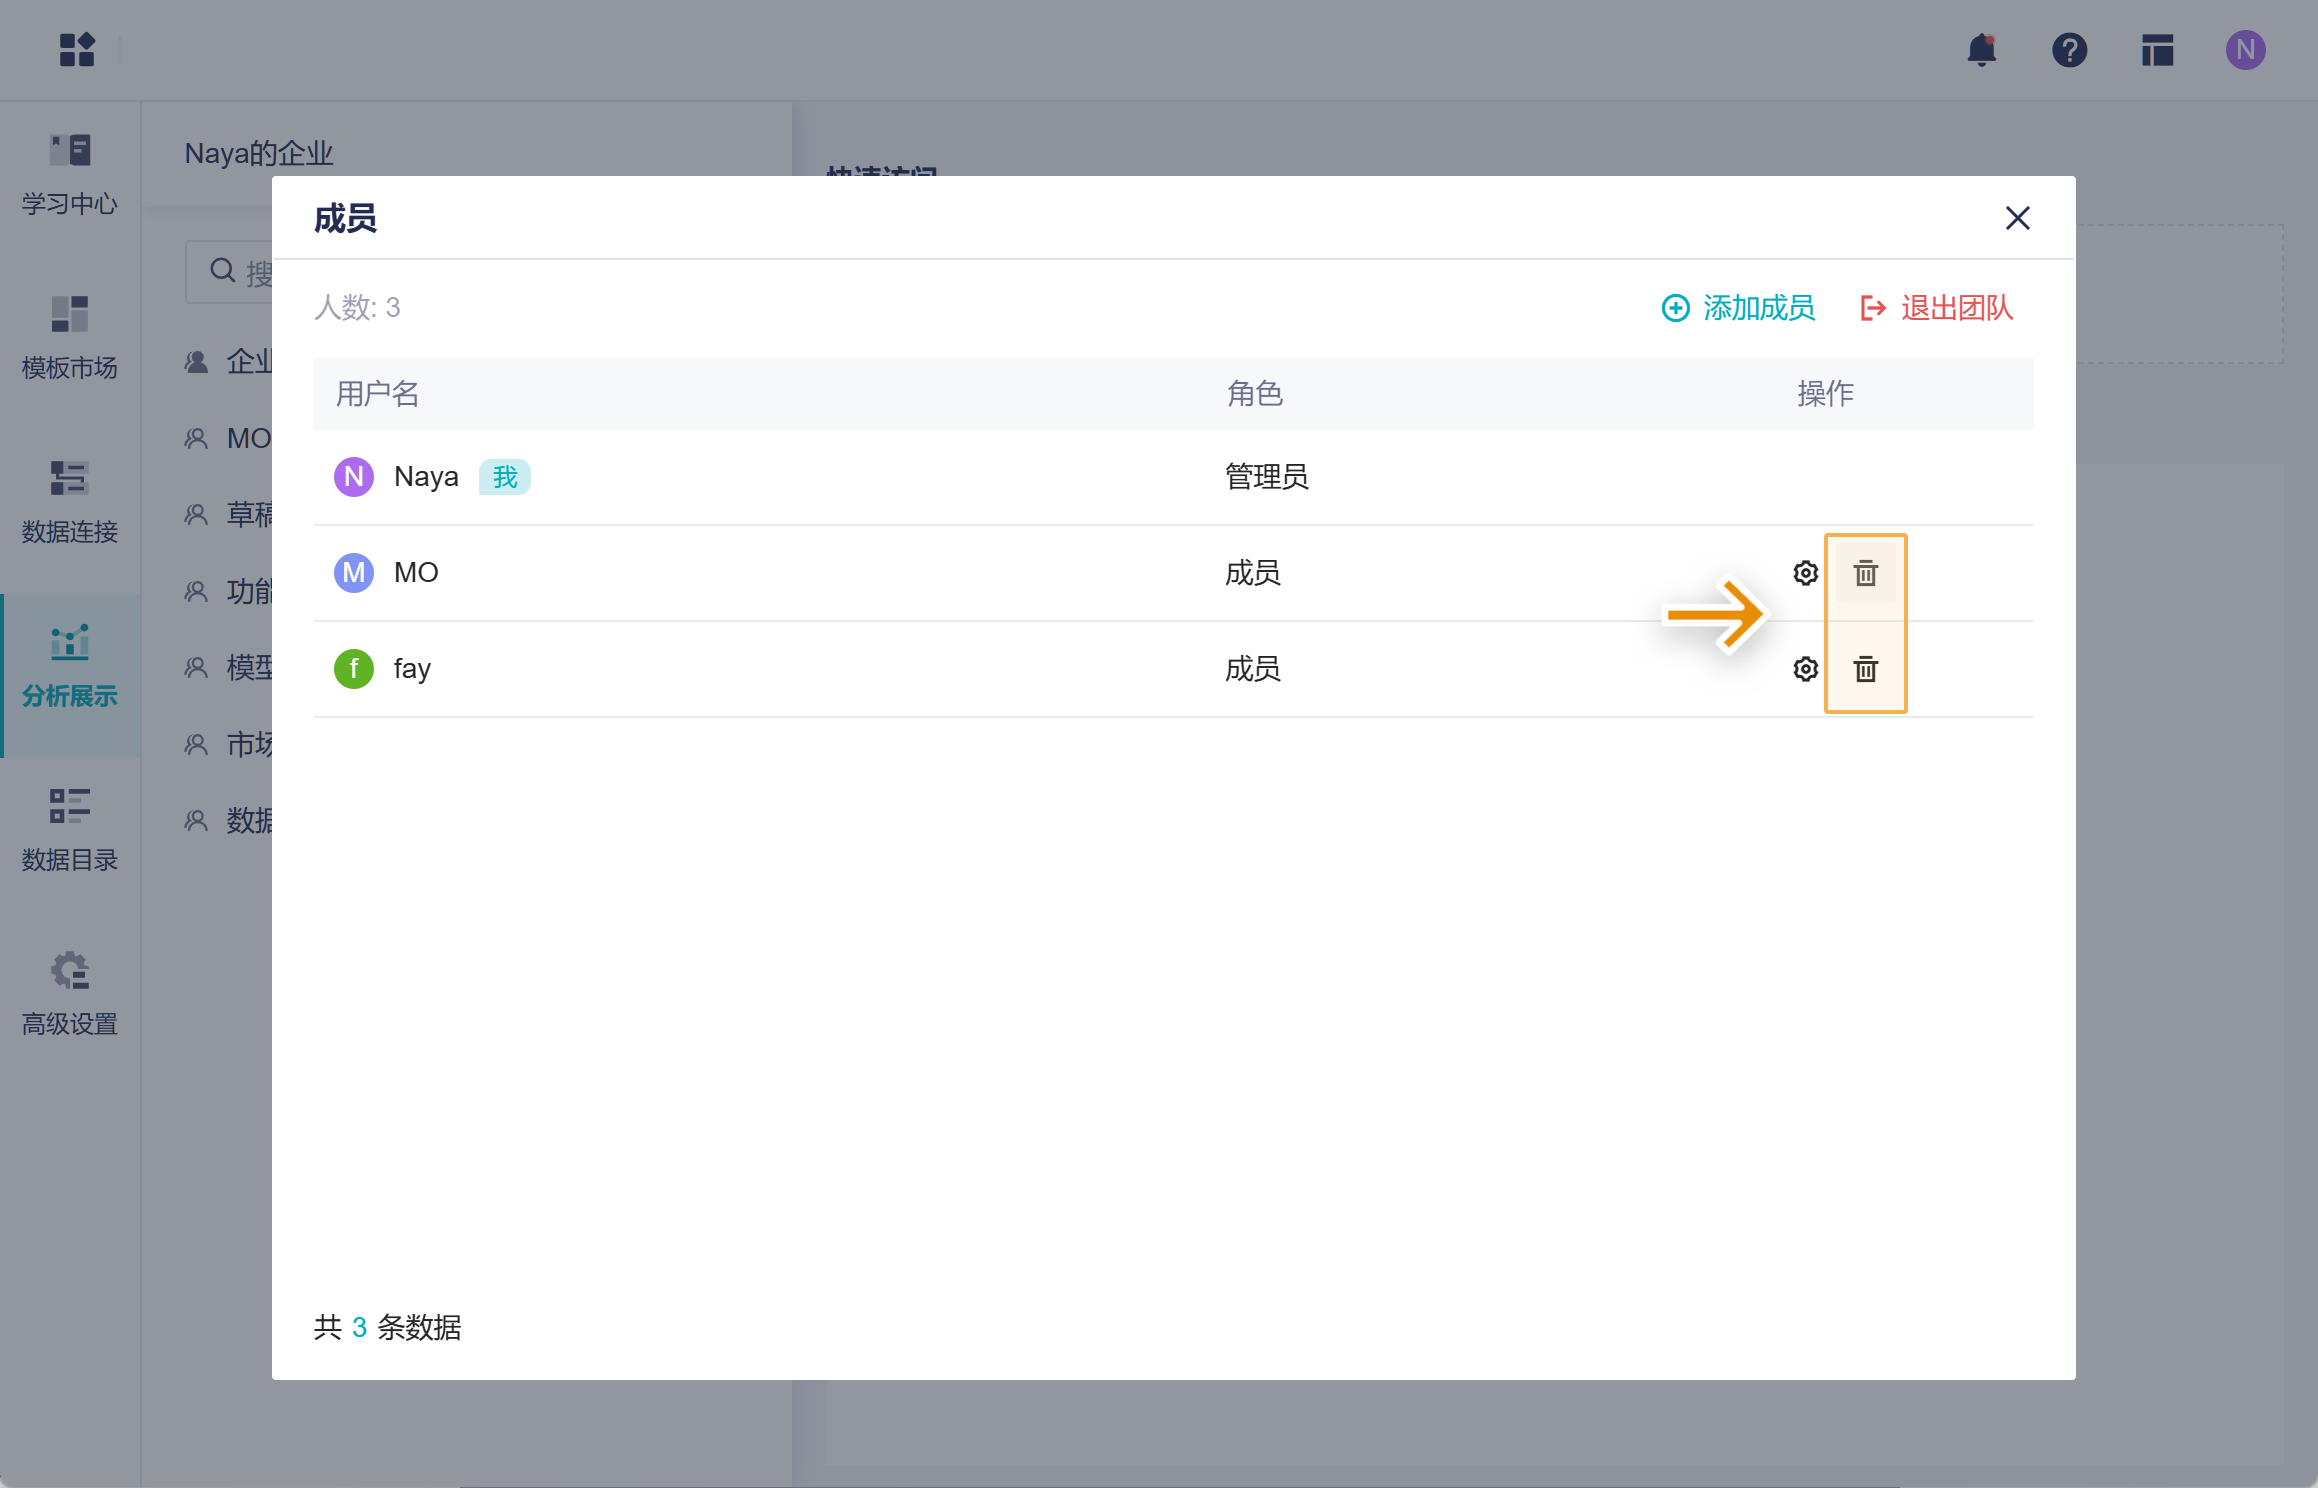Open the help question mark icon
Viewport: 2318px width, 1488px height.
2069,50
